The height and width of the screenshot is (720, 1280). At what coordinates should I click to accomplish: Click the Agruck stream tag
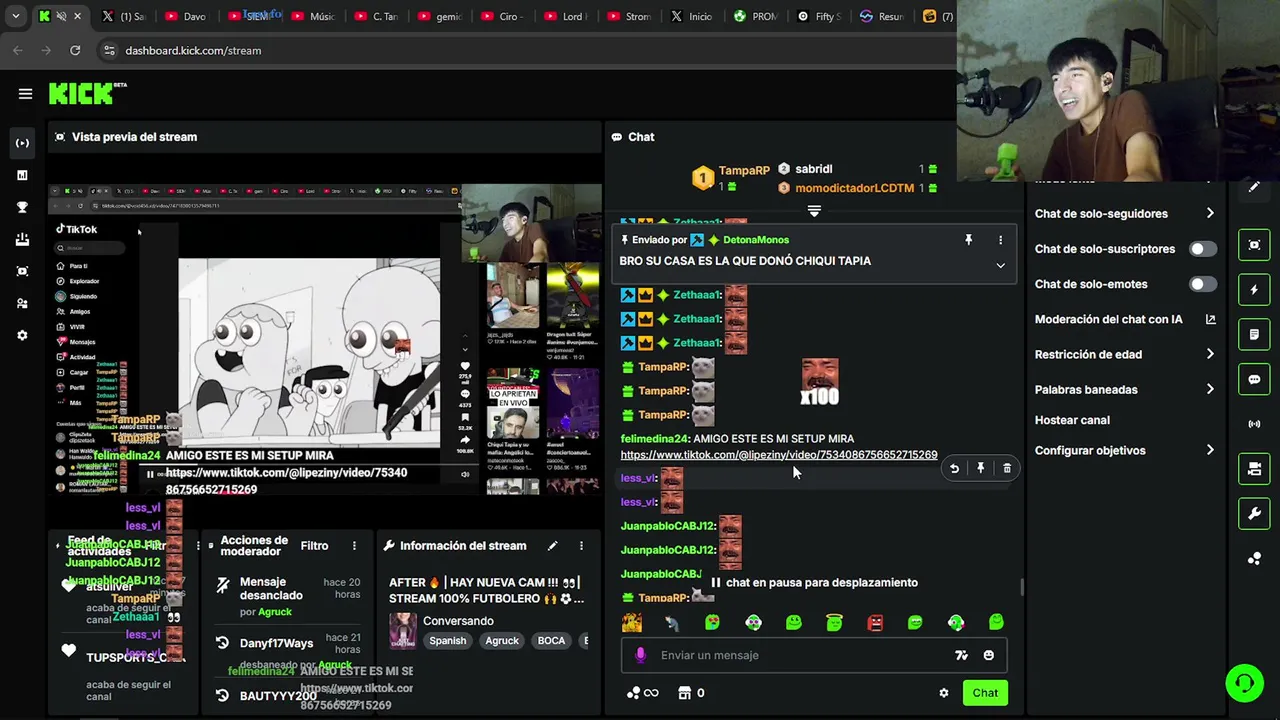pos(502,641)
